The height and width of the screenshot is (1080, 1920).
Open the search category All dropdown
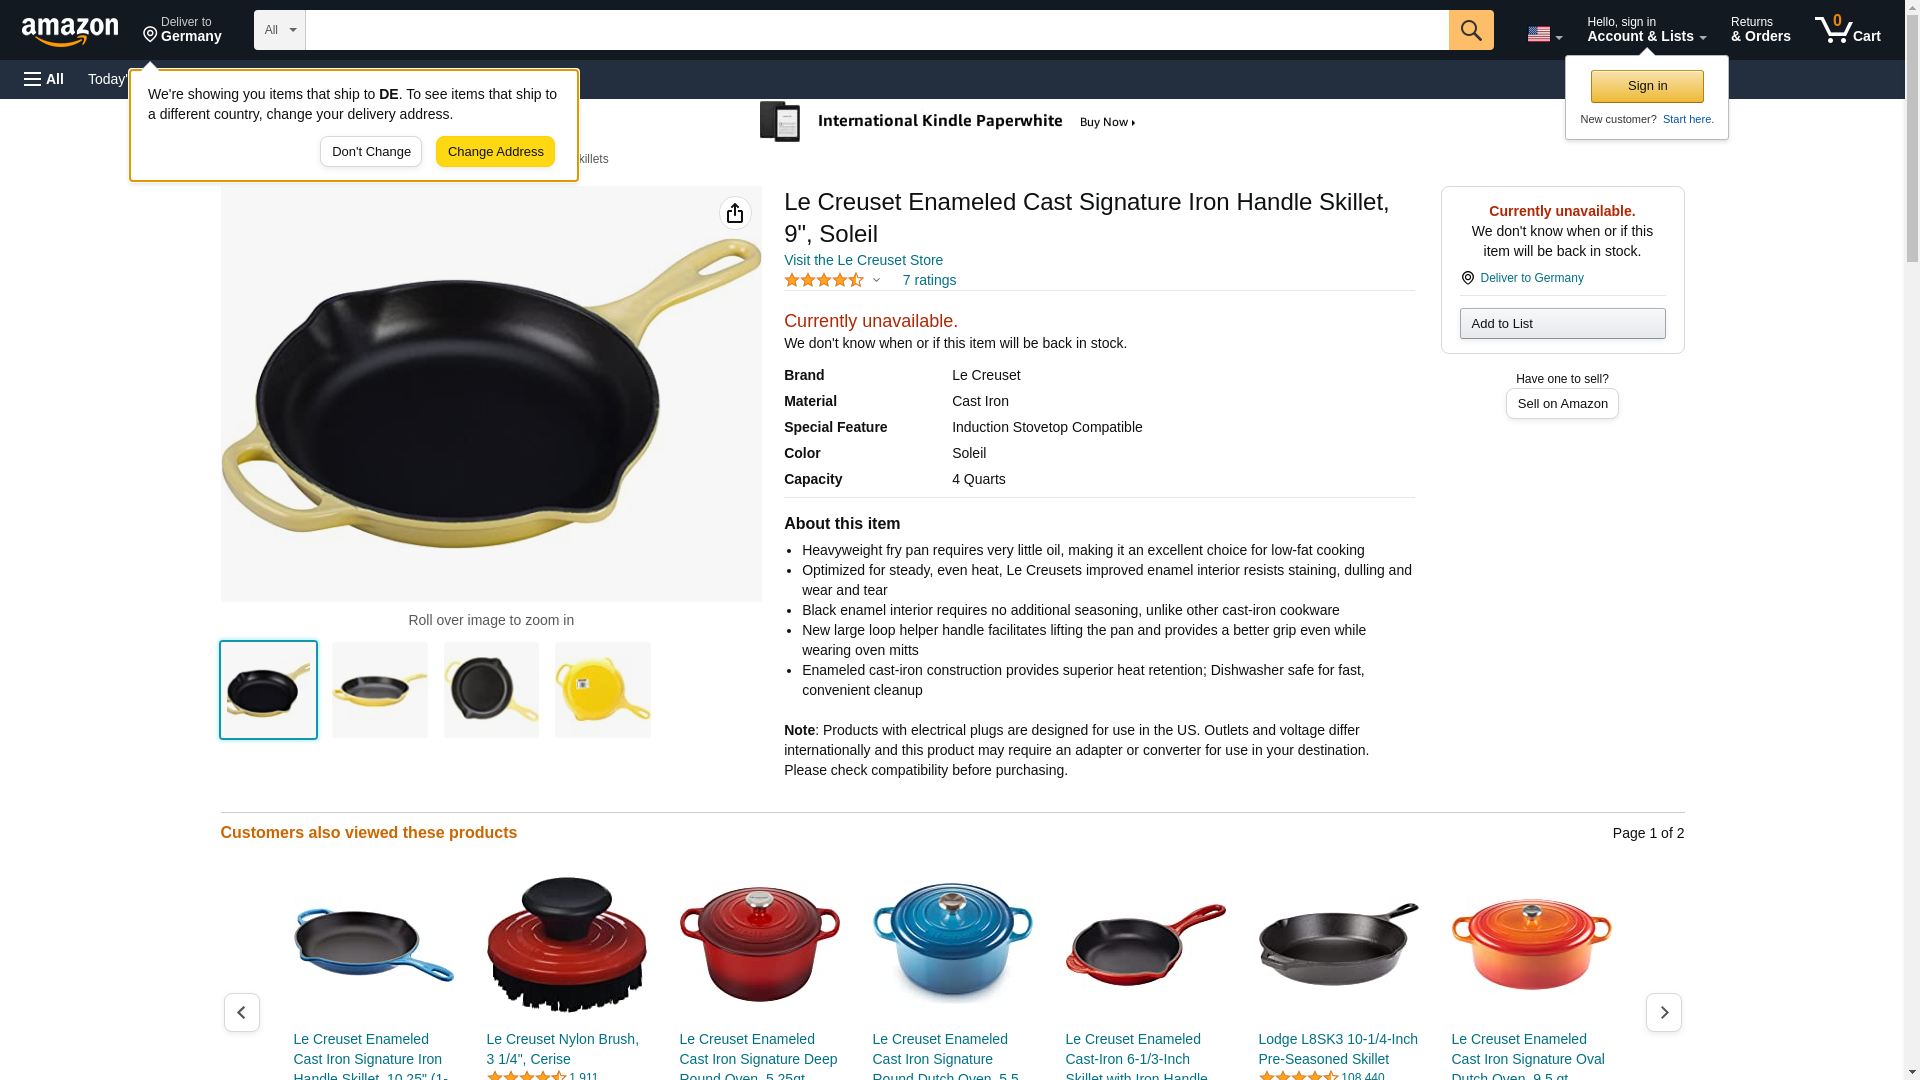click(x=279, y=30)
